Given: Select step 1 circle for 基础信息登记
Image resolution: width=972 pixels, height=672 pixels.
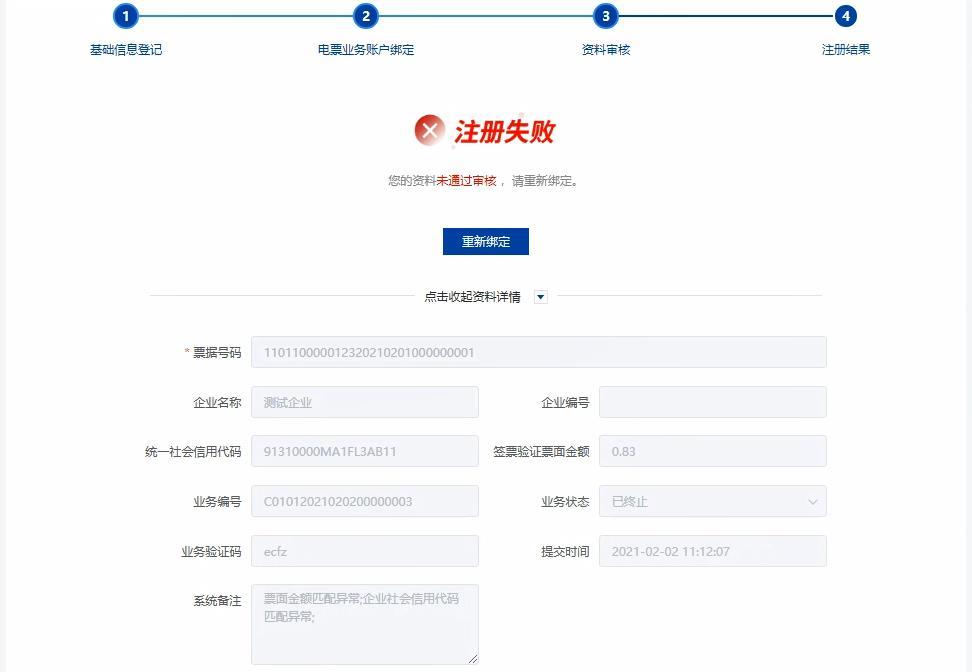Looking at the screenshot, I should 124,17.
